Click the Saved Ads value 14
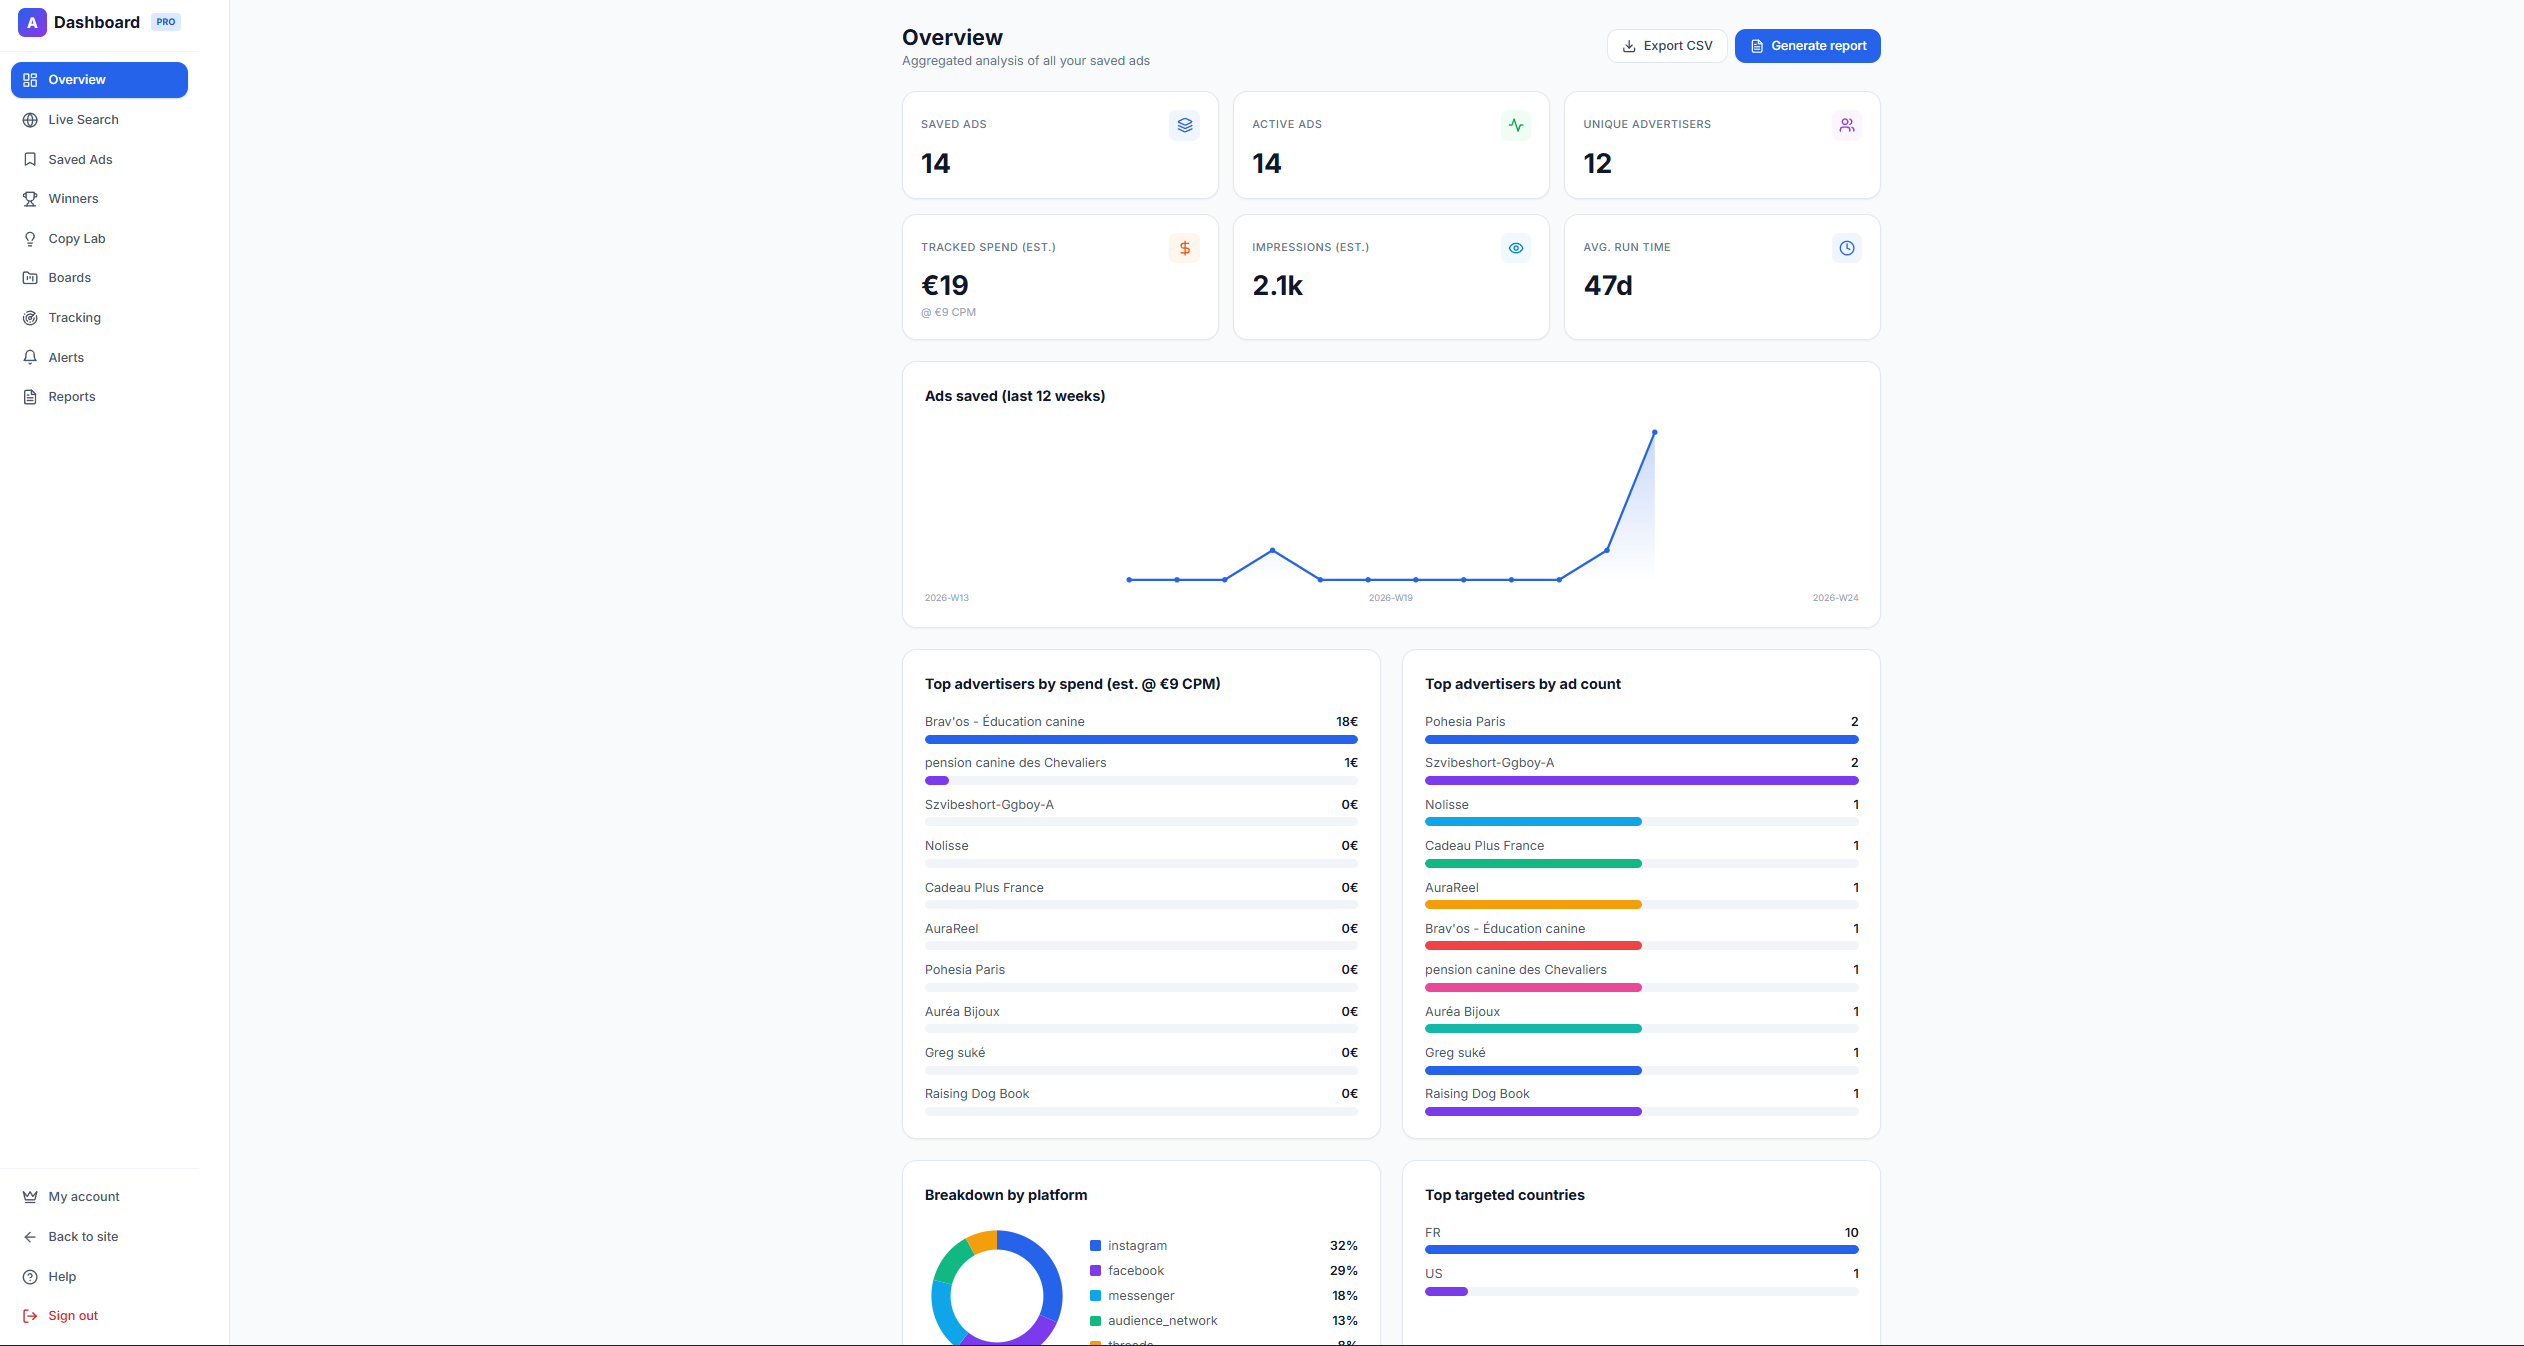This screenshot has height=1346, width=2524. [x=936, y=164]
